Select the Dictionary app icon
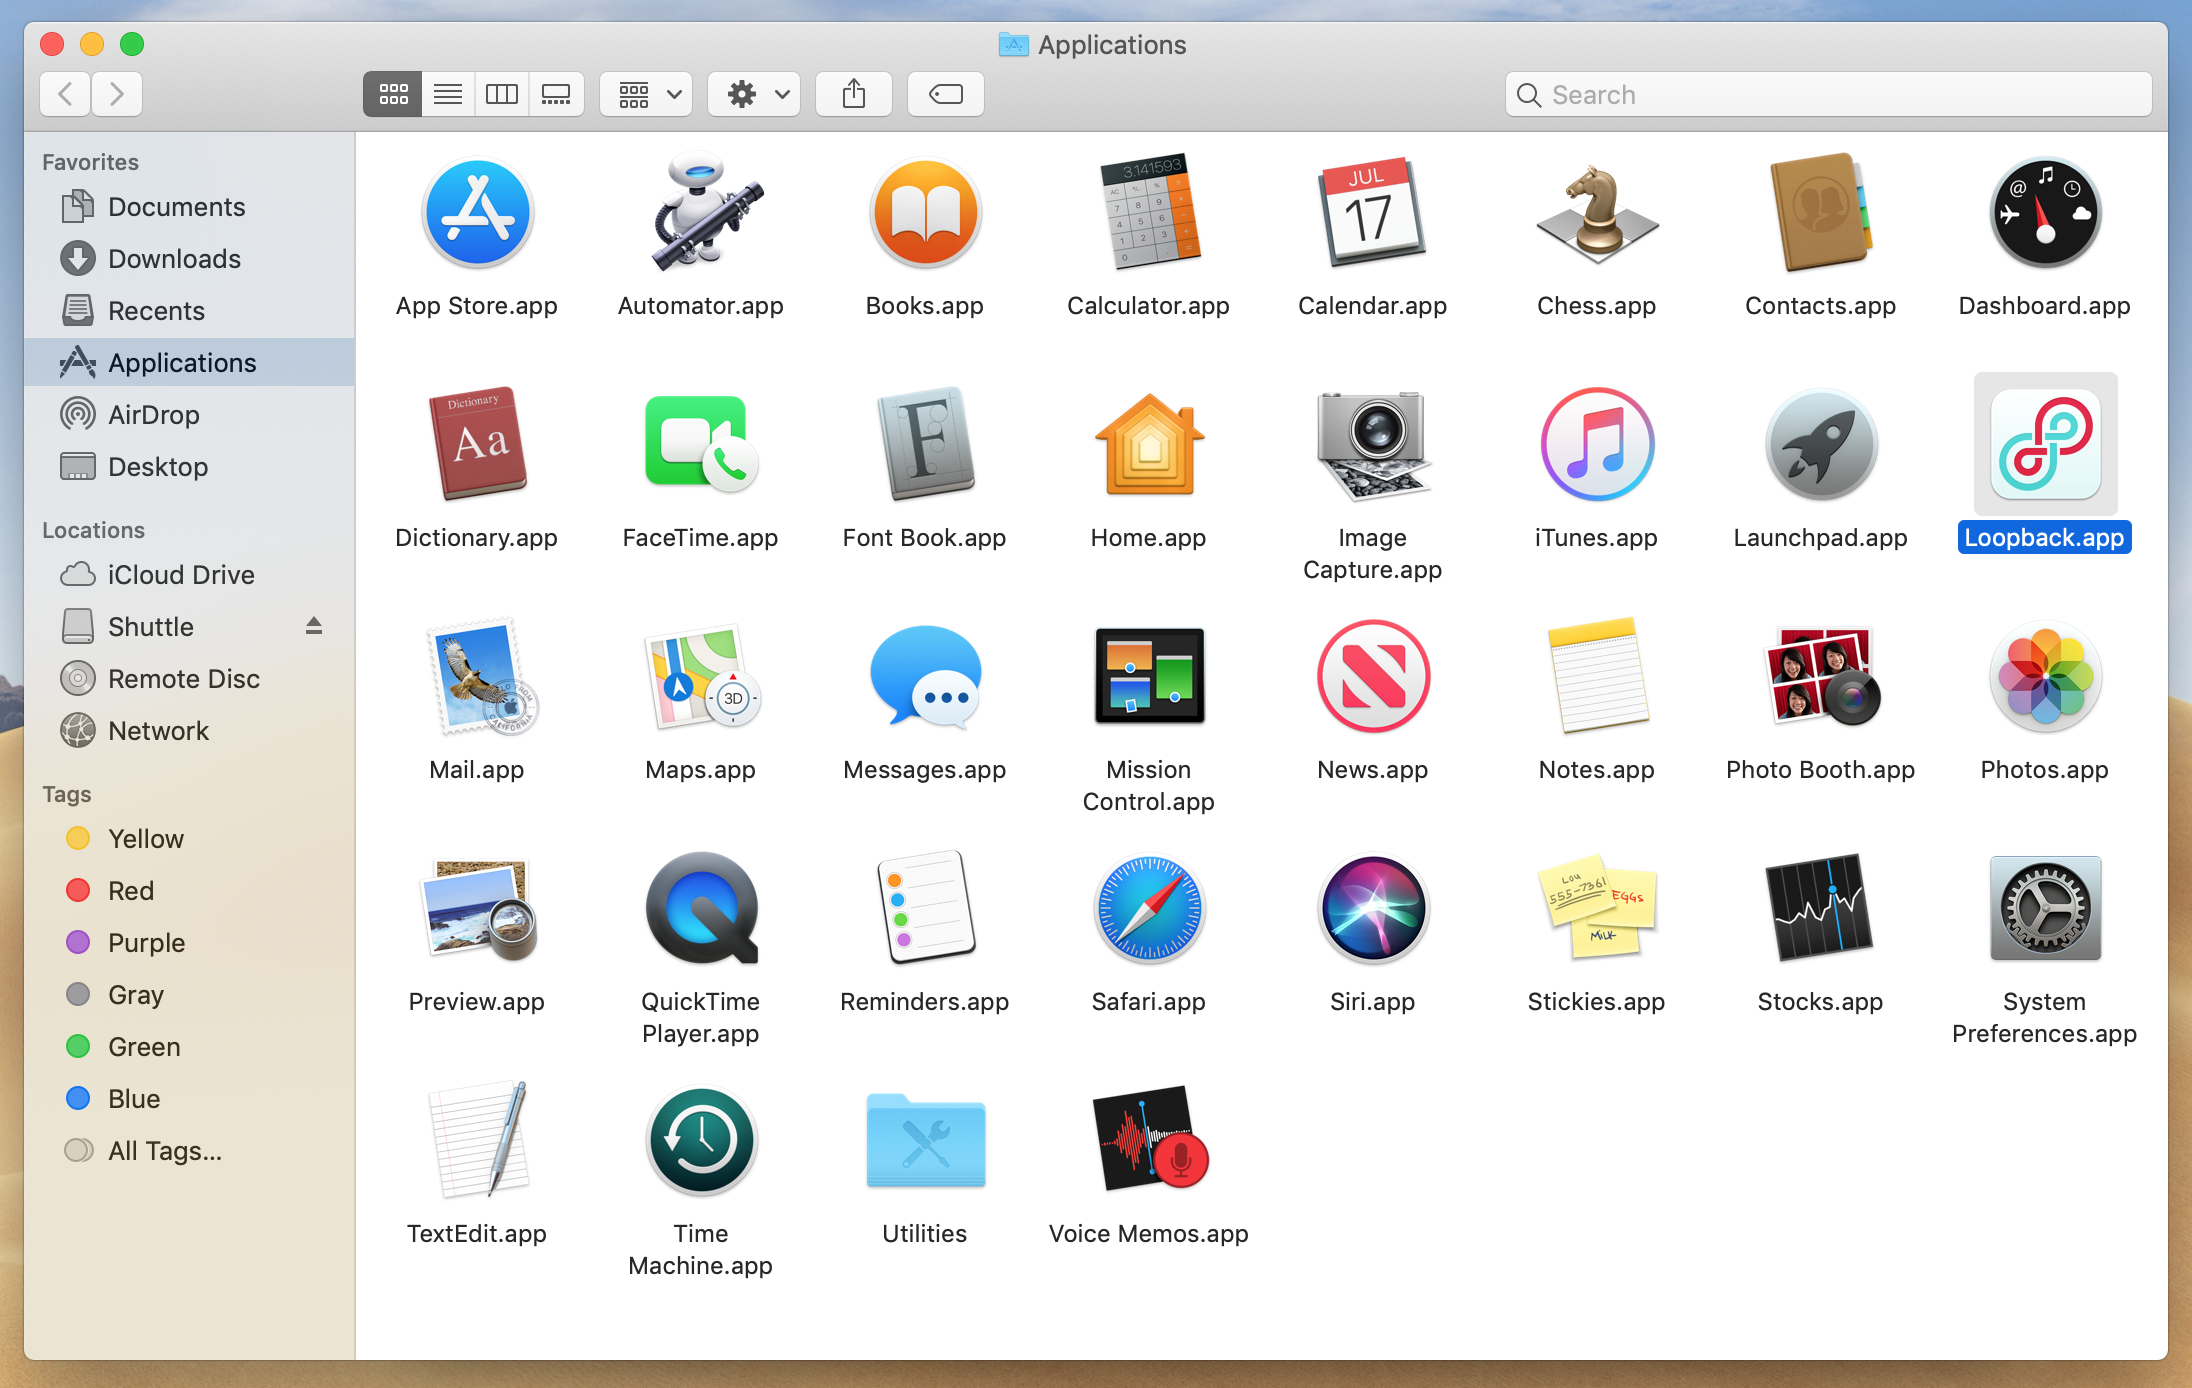 pos(477,444)
